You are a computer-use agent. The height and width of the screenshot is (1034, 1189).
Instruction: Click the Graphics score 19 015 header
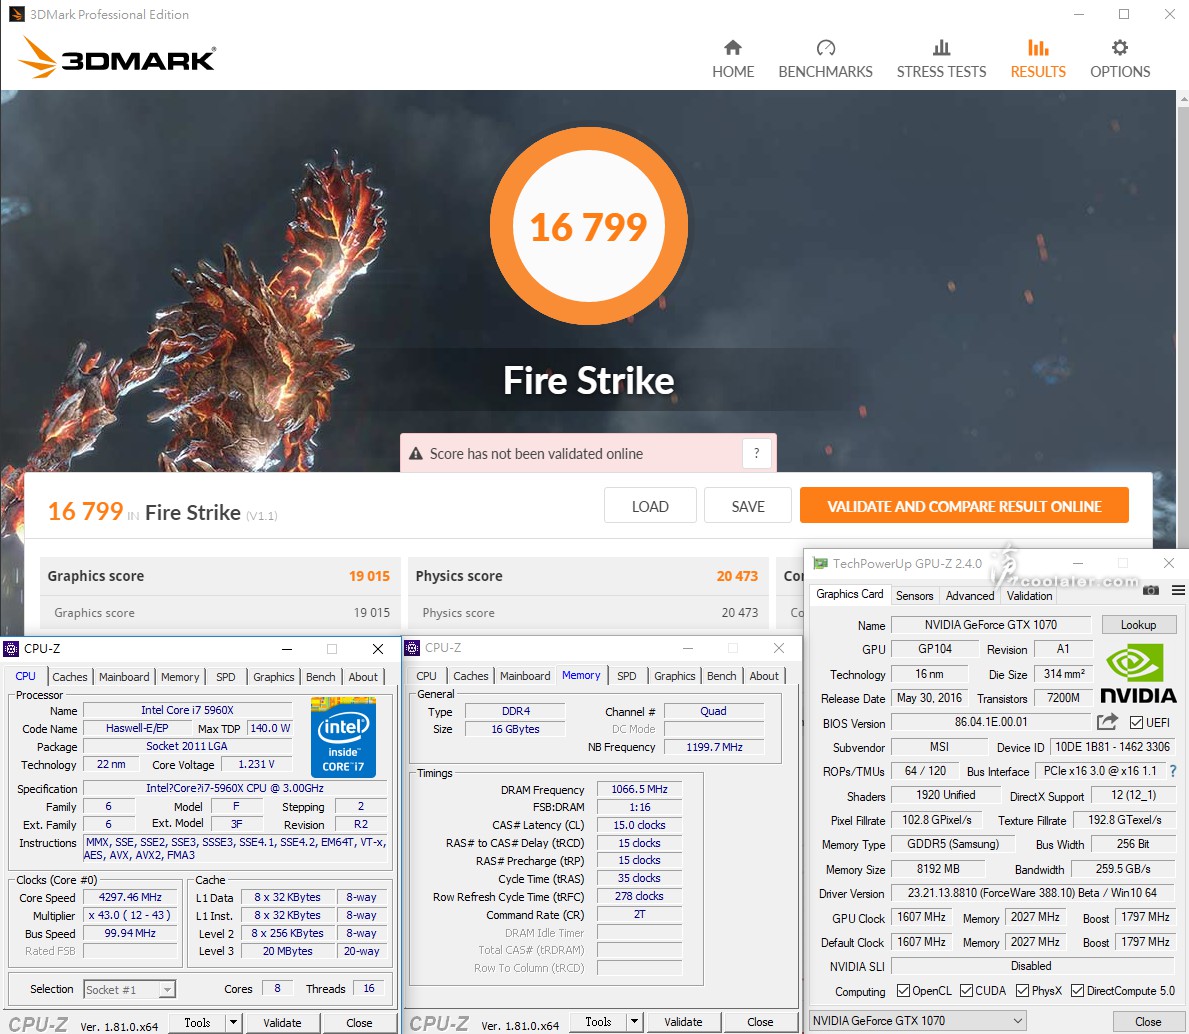[218, 576]
